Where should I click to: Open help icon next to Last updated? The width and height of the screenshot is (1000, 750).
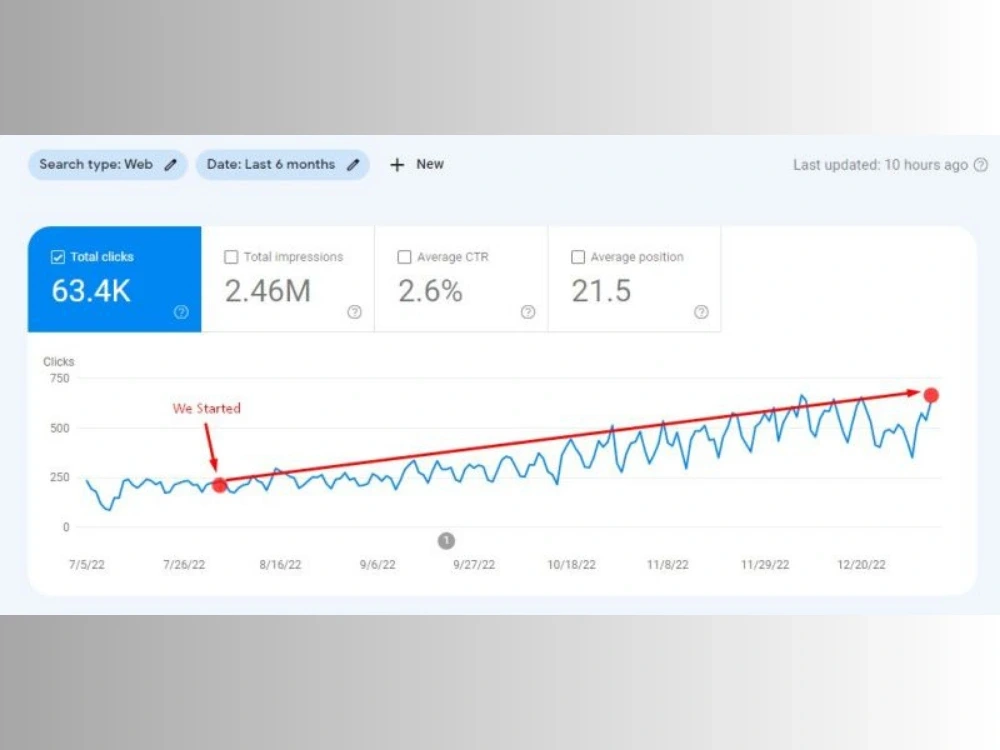tap(981, 165)
